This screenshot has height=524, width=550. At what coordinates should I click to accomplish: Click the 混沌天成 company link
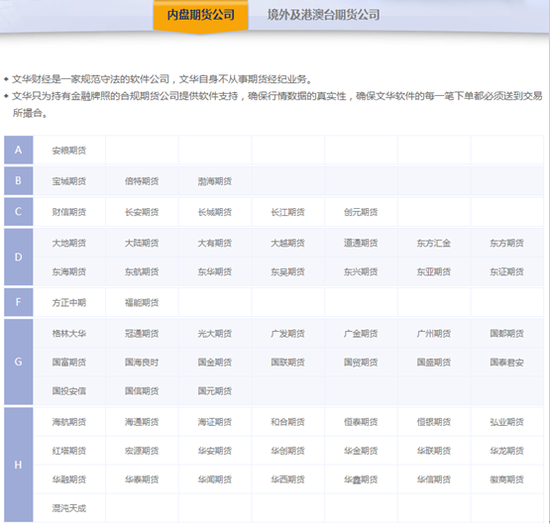69,508
